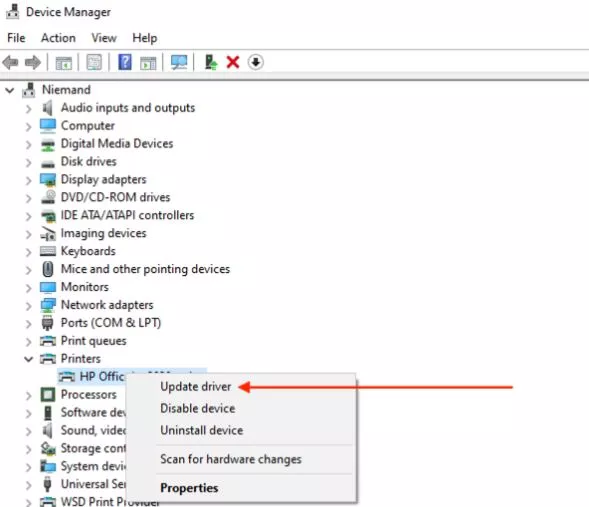Click the Forward arrow toolbar icon
589x507 pixels.
[33, 62]
